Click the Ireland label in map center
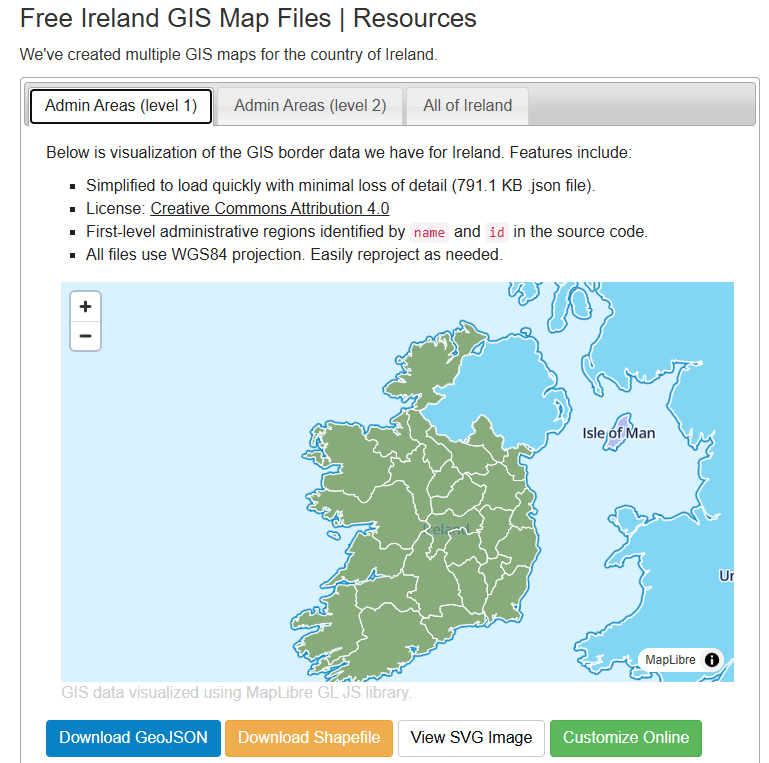769x763 pixels. [446, 529]
